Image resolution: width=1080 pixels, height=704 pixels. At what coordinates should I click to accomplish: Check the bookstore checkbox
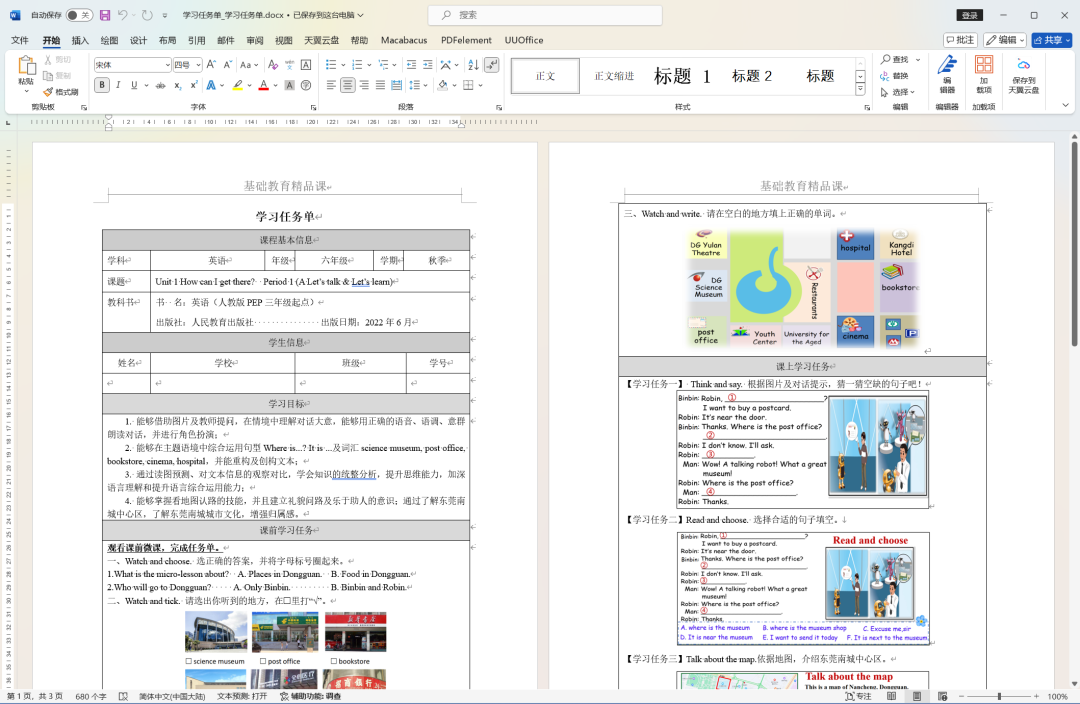pos(334,661)
